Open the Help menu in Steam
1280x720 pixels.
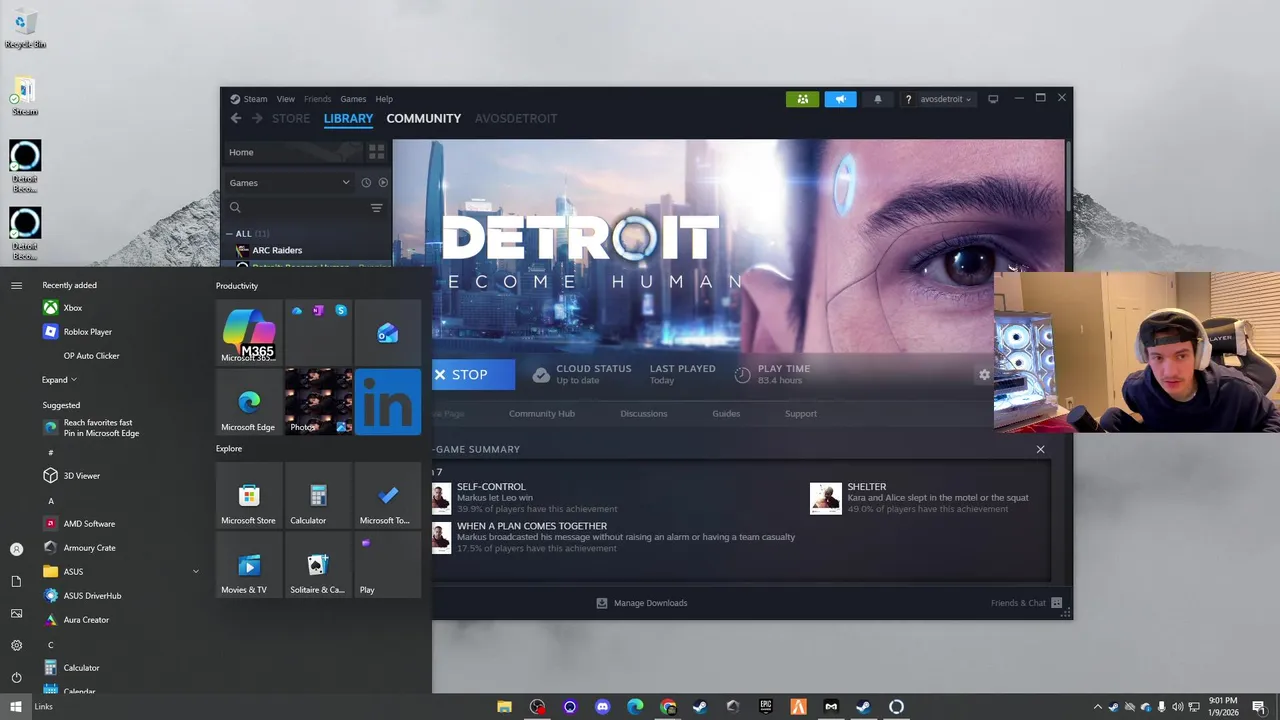(384, 99)
